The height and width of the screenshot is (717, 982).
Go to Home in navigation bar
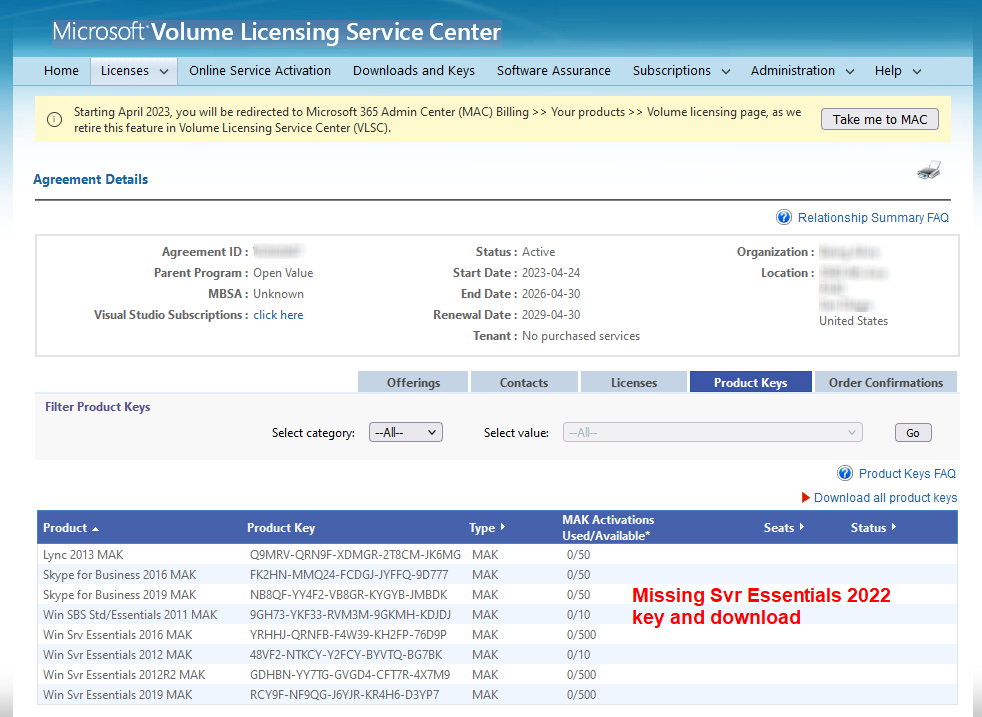tap(61, 71)
